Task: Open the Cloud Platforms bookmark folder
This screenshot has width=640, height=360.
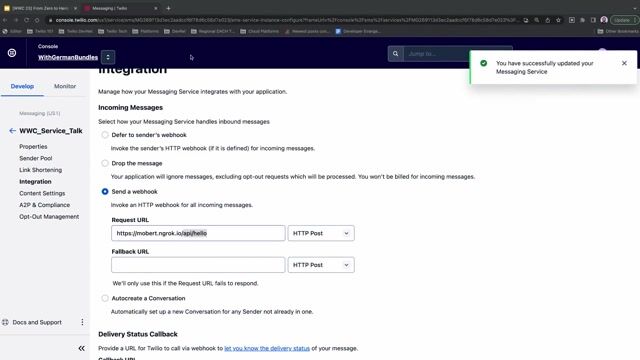Action: (259, 31)
